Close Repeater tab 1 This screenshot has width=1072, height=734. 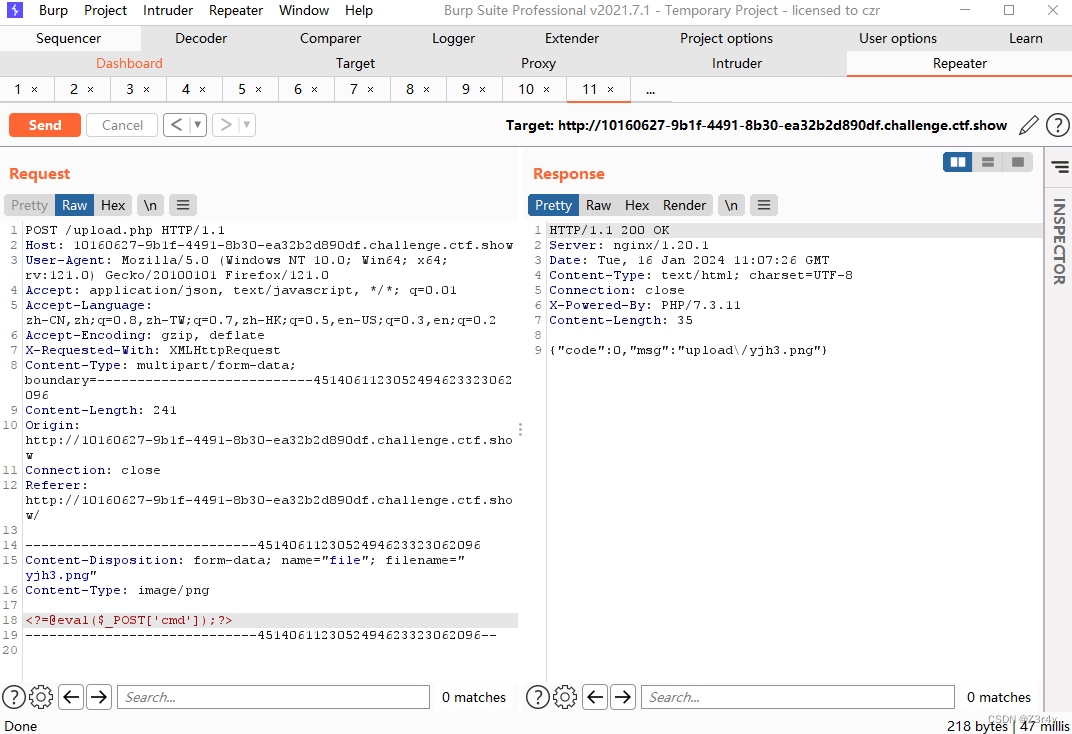tap(34, 90)
